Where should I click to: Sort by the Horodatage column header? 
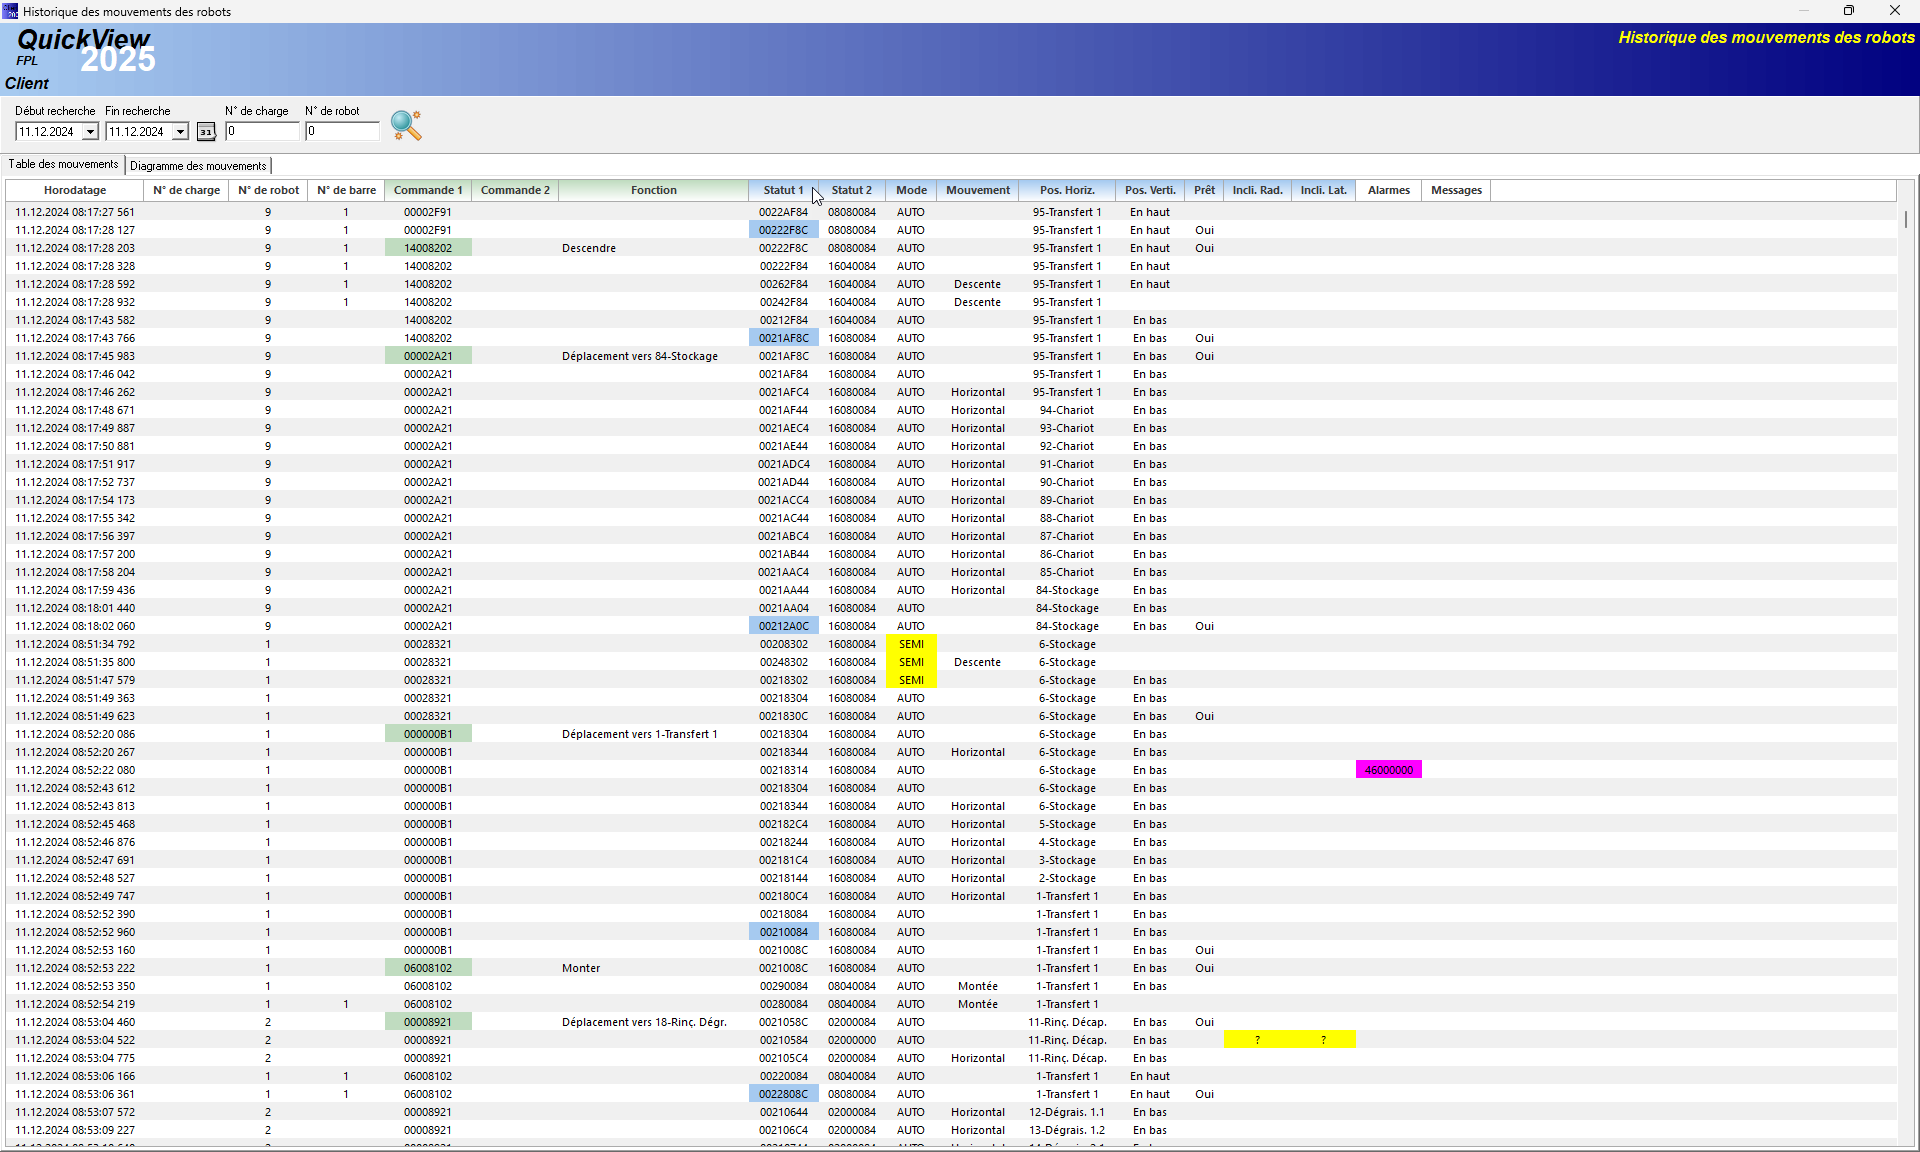(x=75, y=190)
